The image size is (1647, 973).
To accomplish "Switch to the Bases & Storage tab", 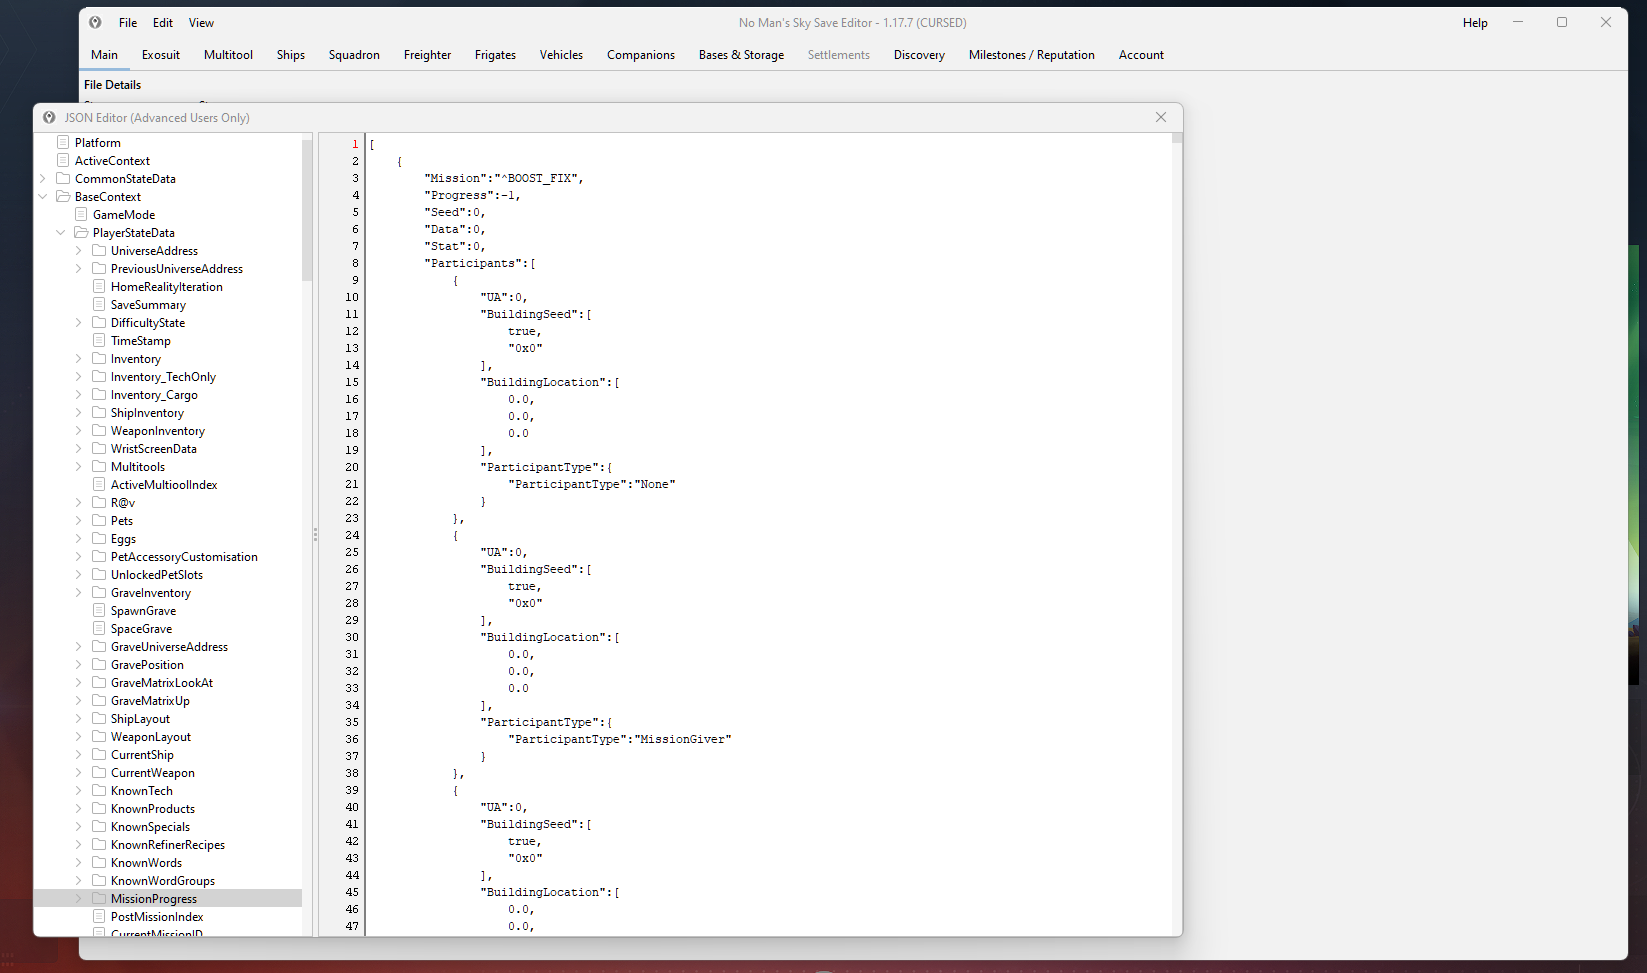I will tap(741, 55).
